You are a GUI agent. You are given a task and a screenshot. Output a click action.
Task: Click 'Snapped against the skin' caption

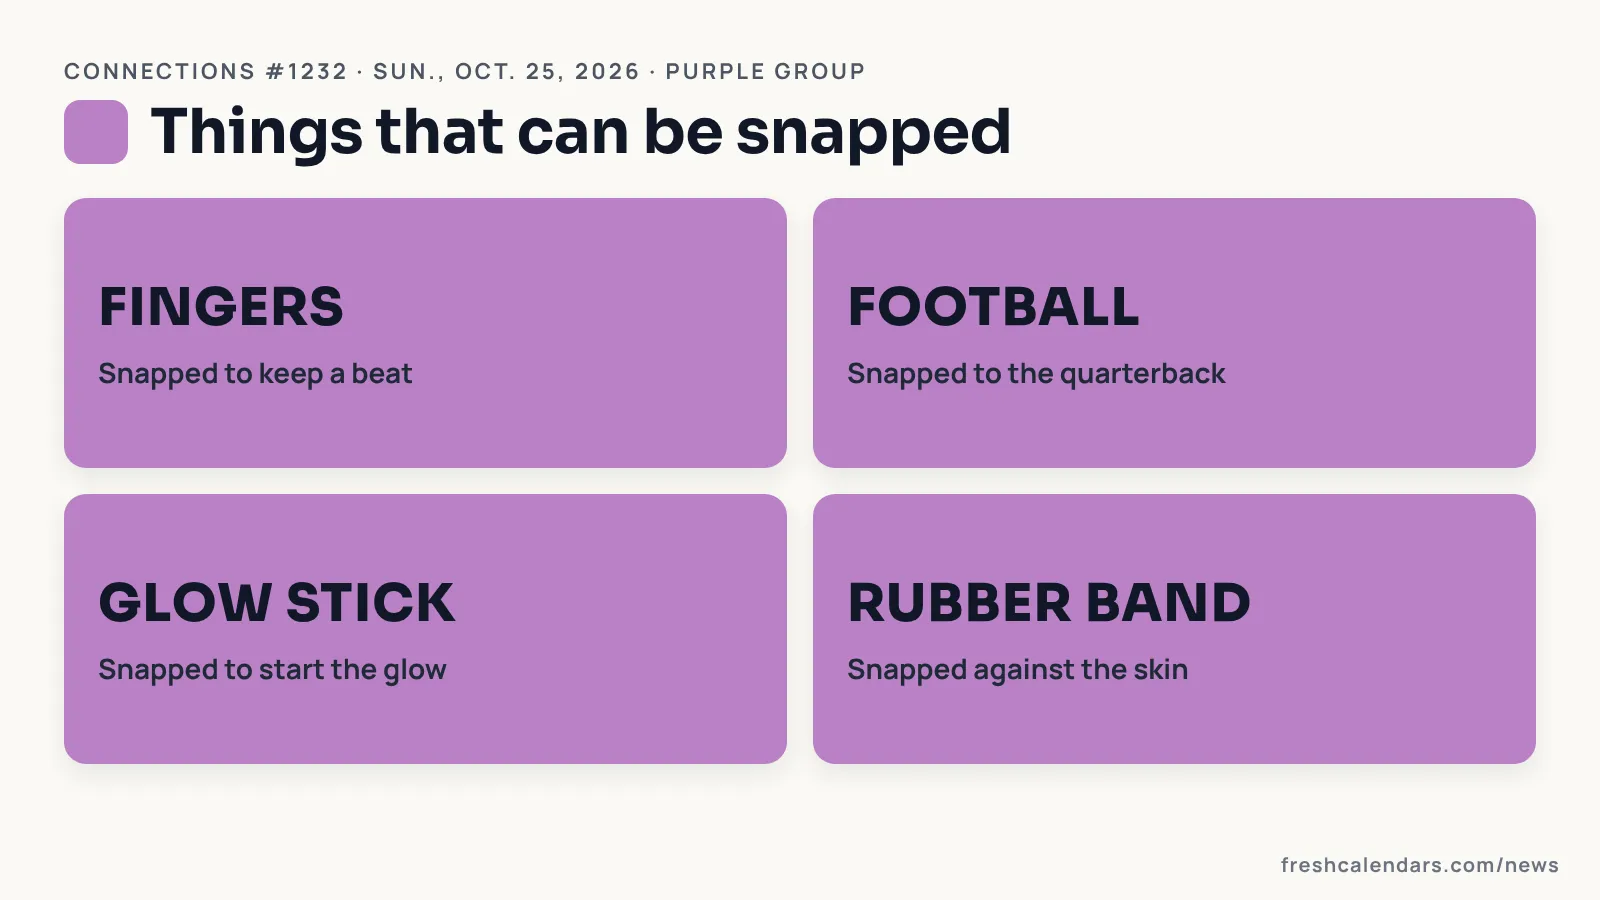point(1018,670)
